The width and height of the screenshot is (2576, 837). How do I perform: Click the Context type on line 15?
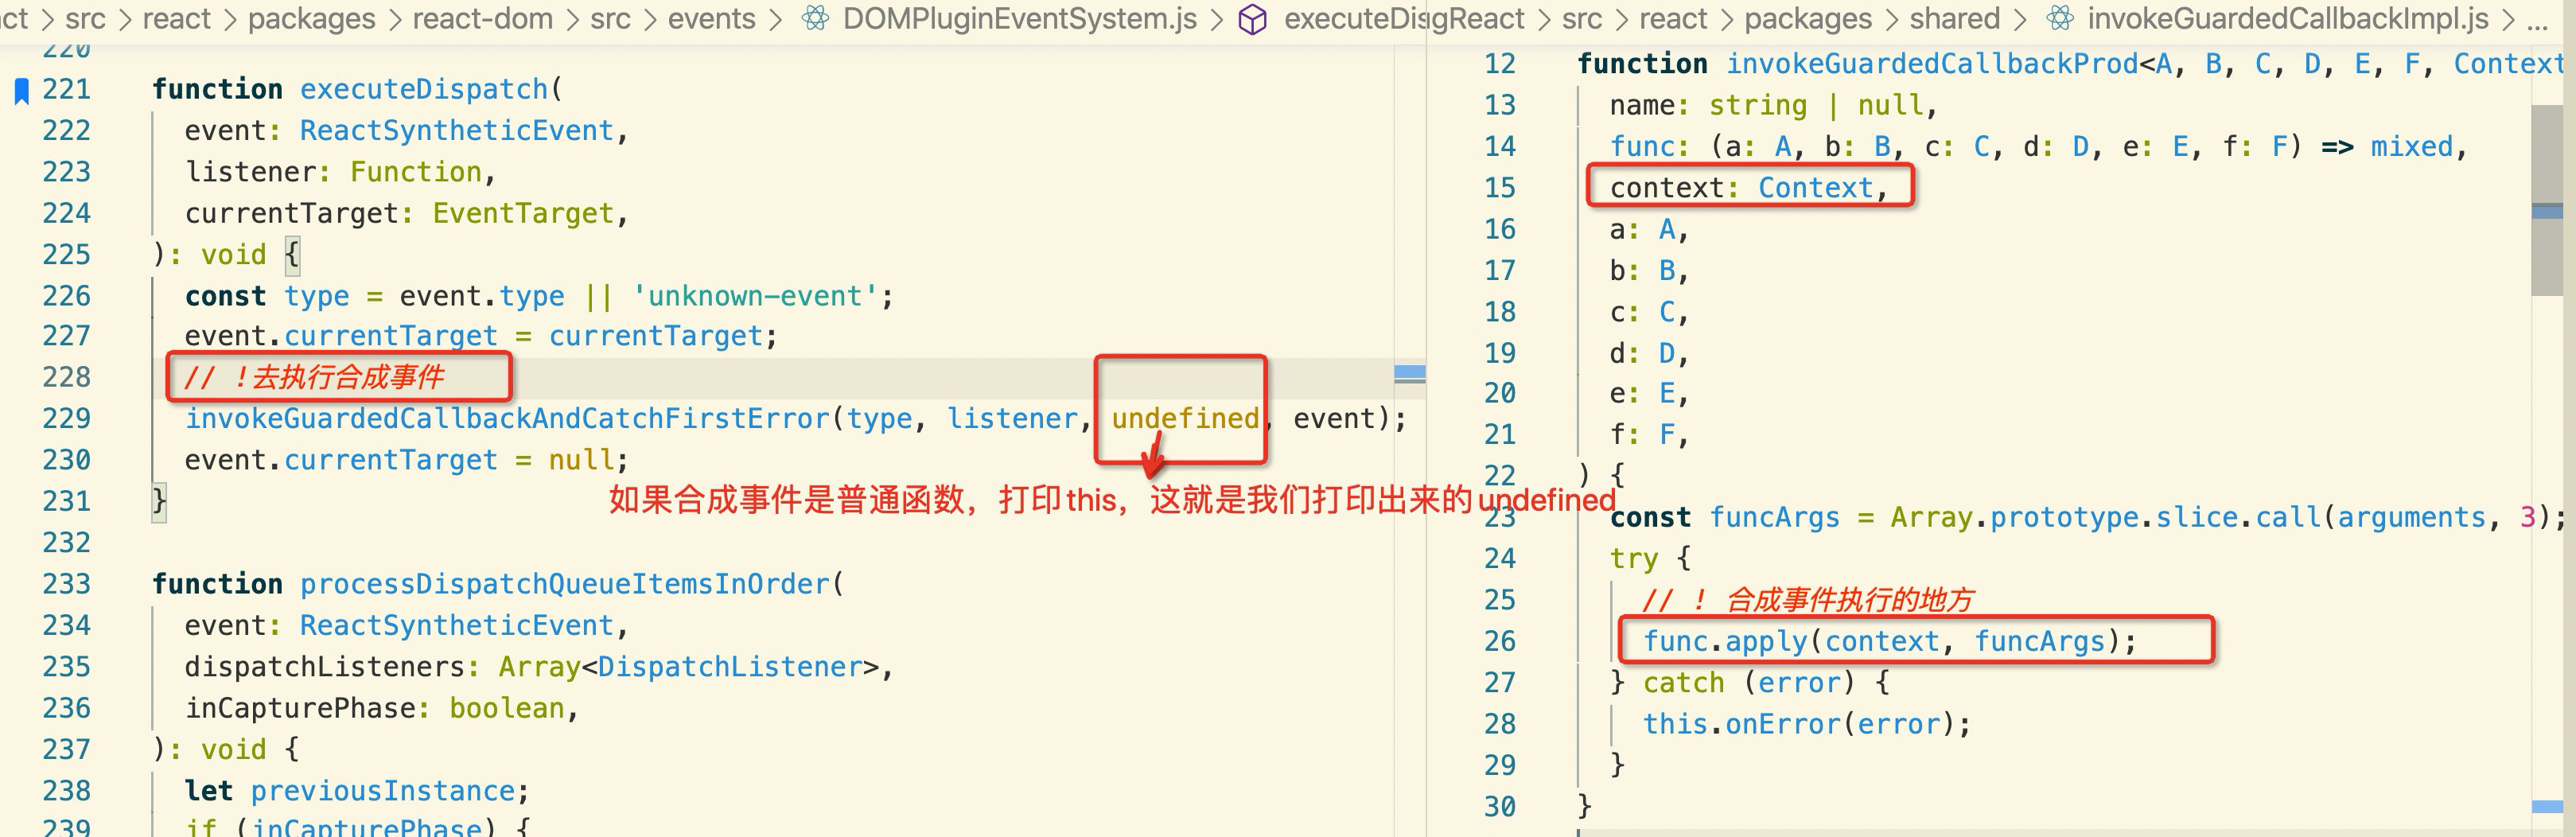tap(1815, 188)
